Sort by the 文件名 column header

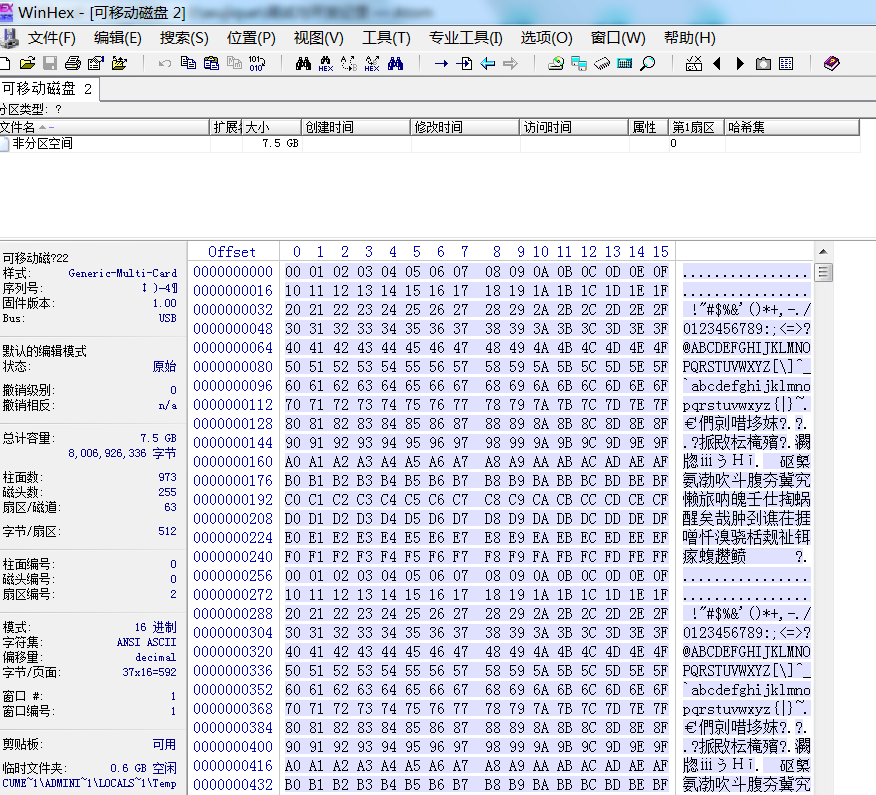click(x=104, y=127)
